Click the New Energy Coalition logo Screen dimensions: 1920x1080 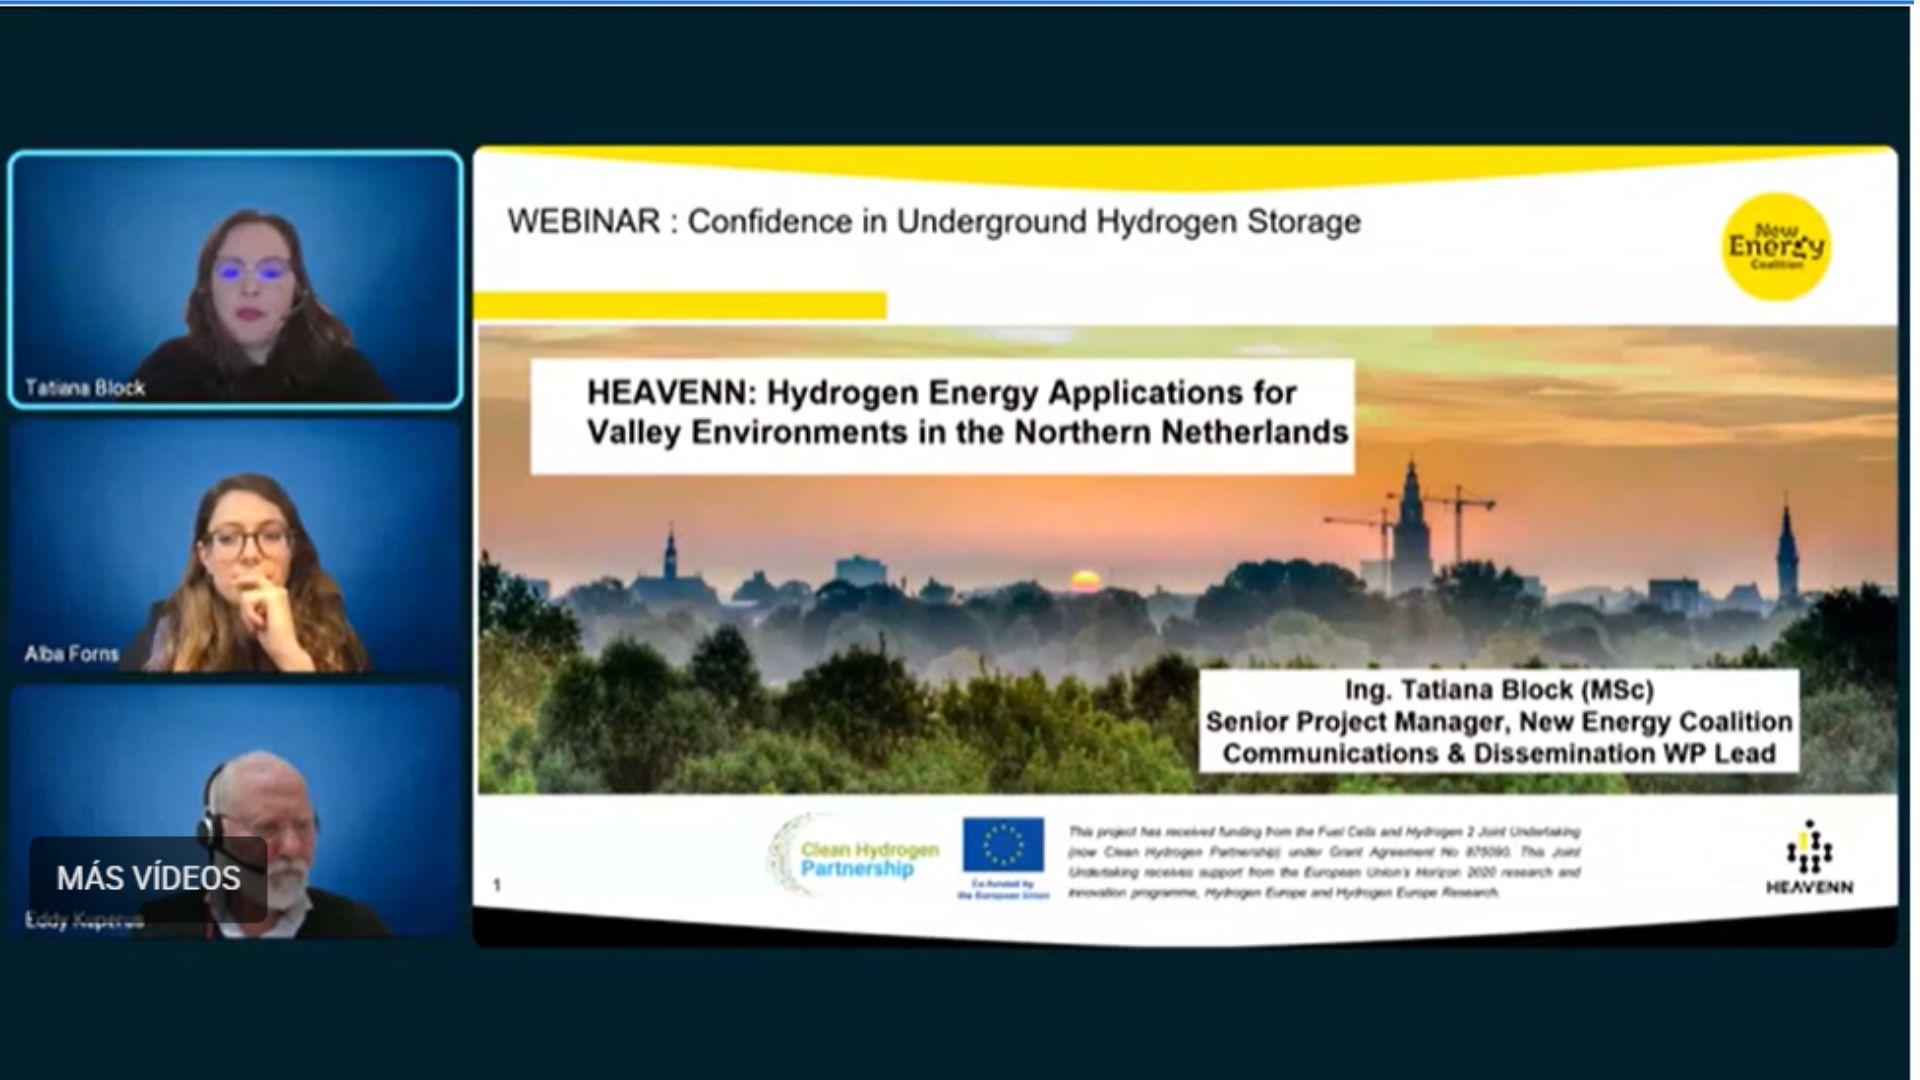coord(1776,247)
